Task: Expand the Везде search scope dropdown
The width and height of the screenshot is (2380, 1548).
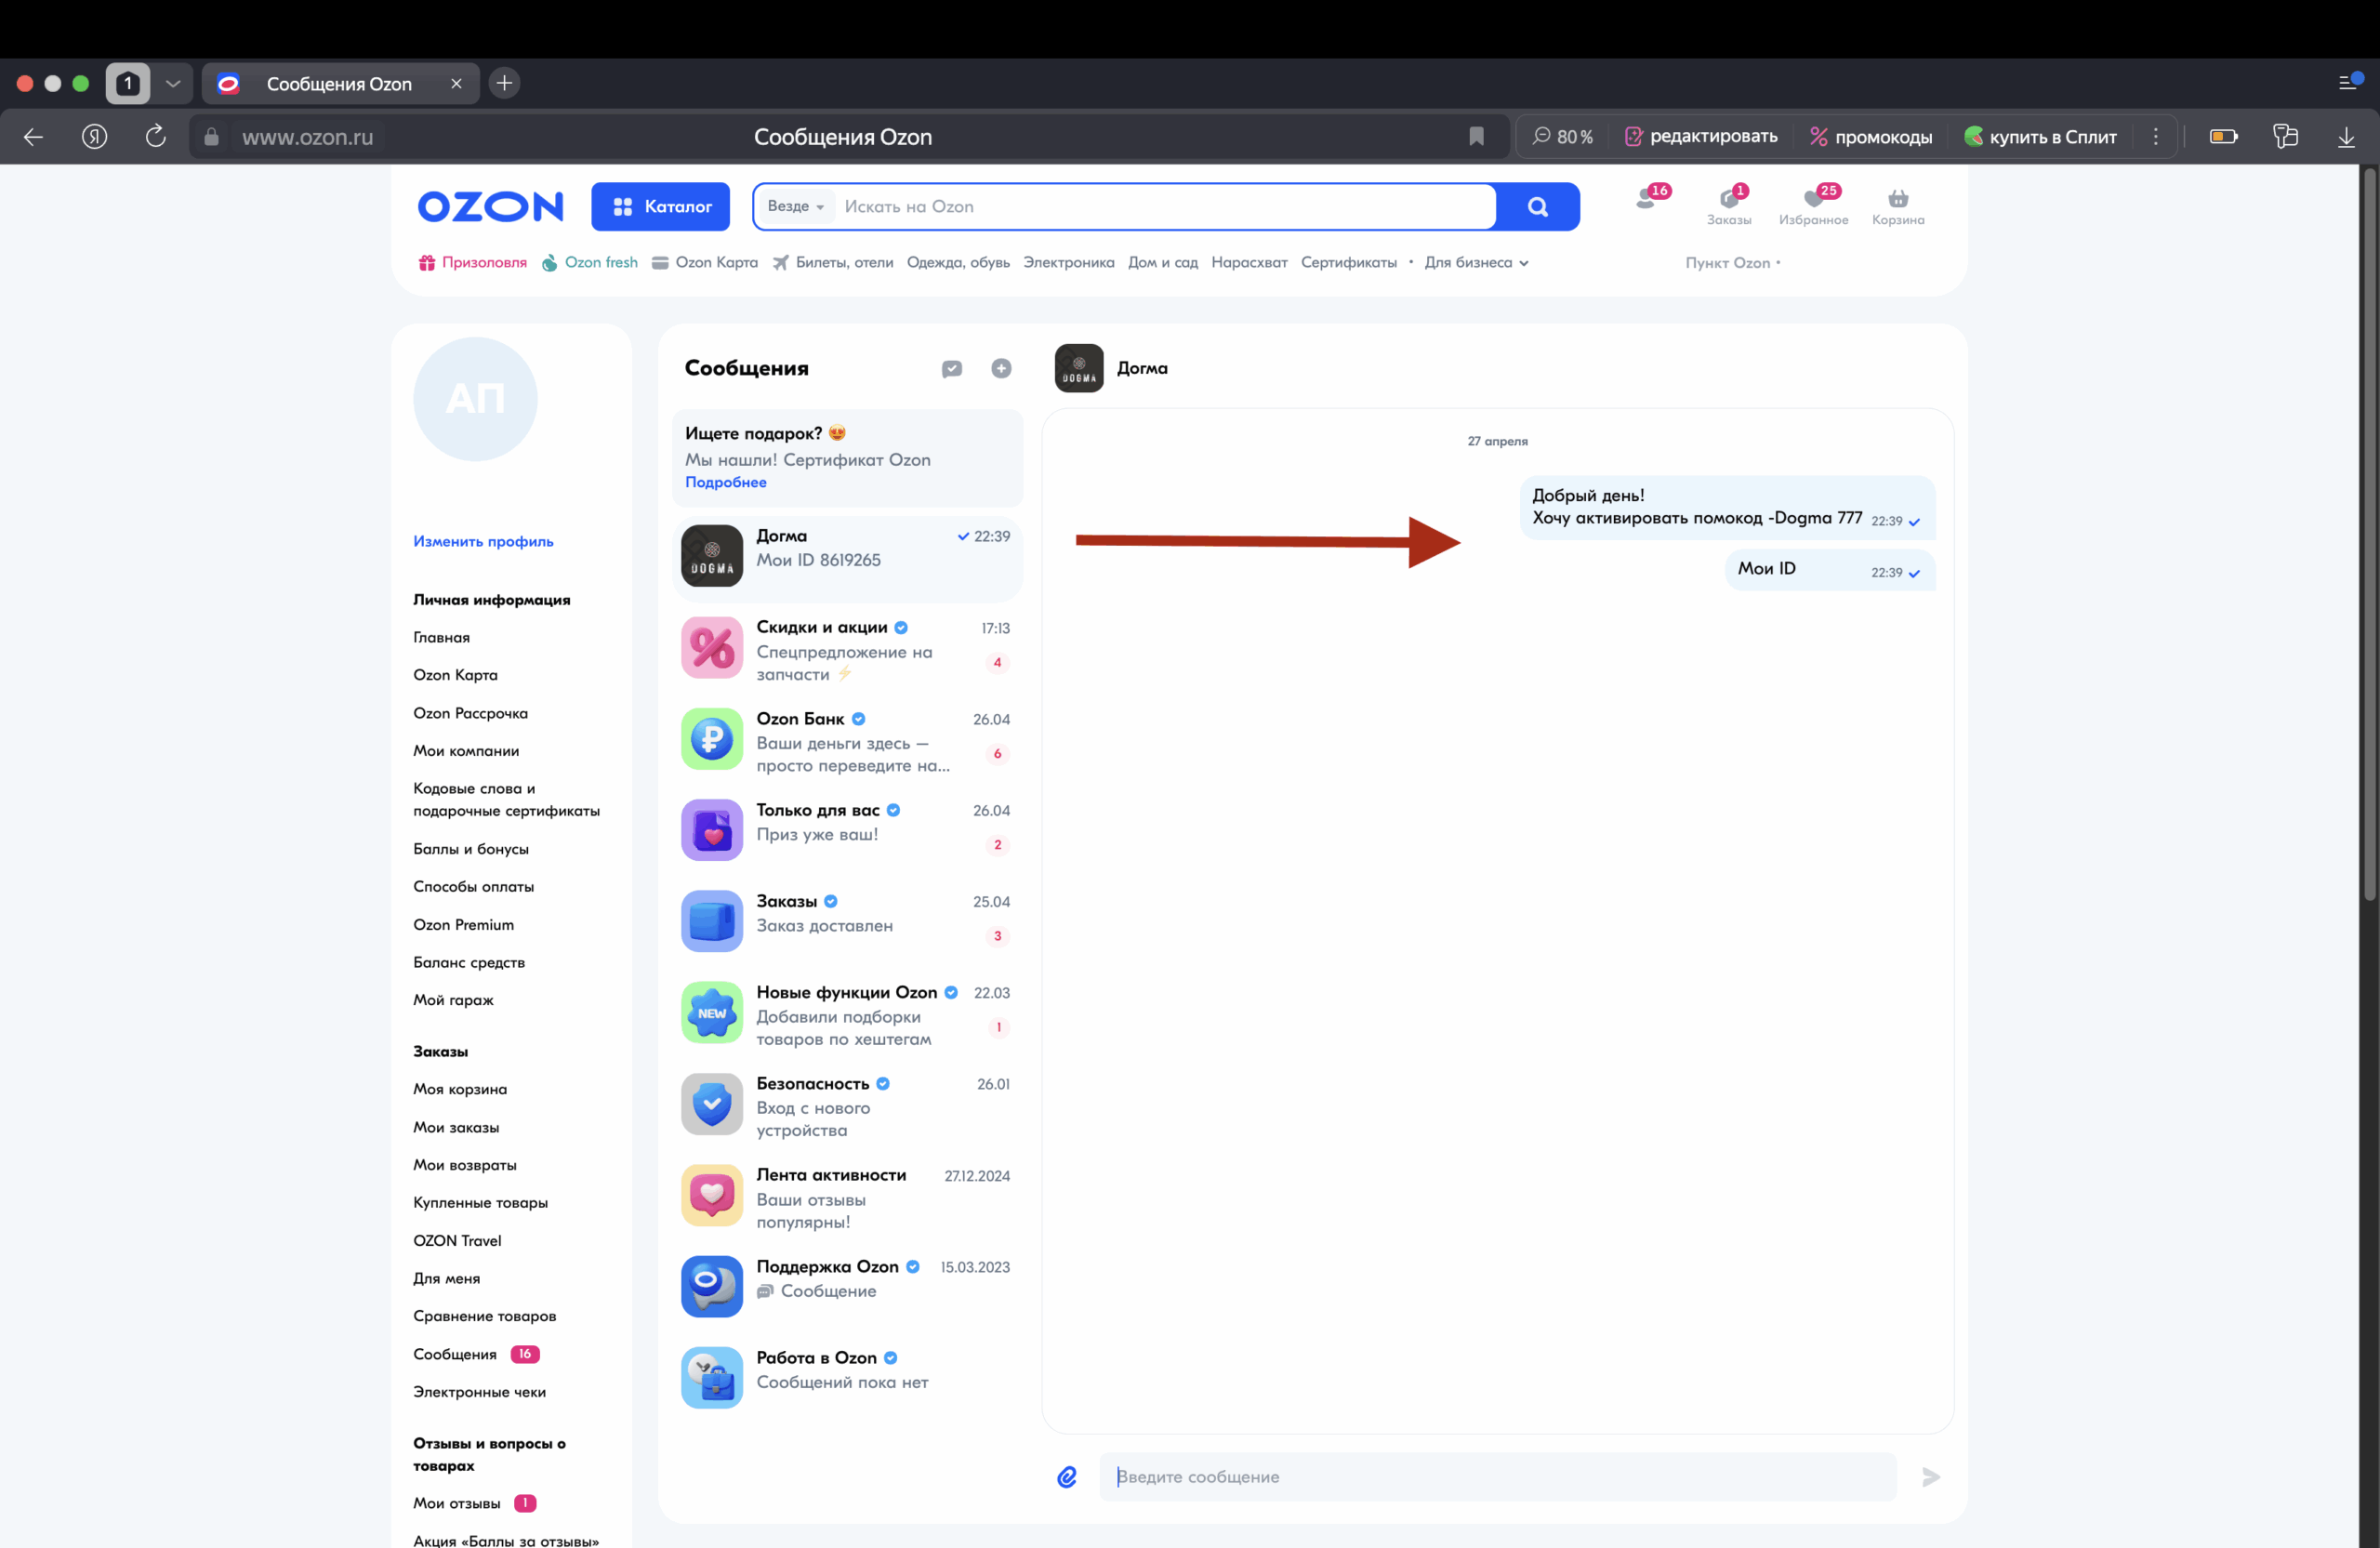Action: [x=795, y=206]
